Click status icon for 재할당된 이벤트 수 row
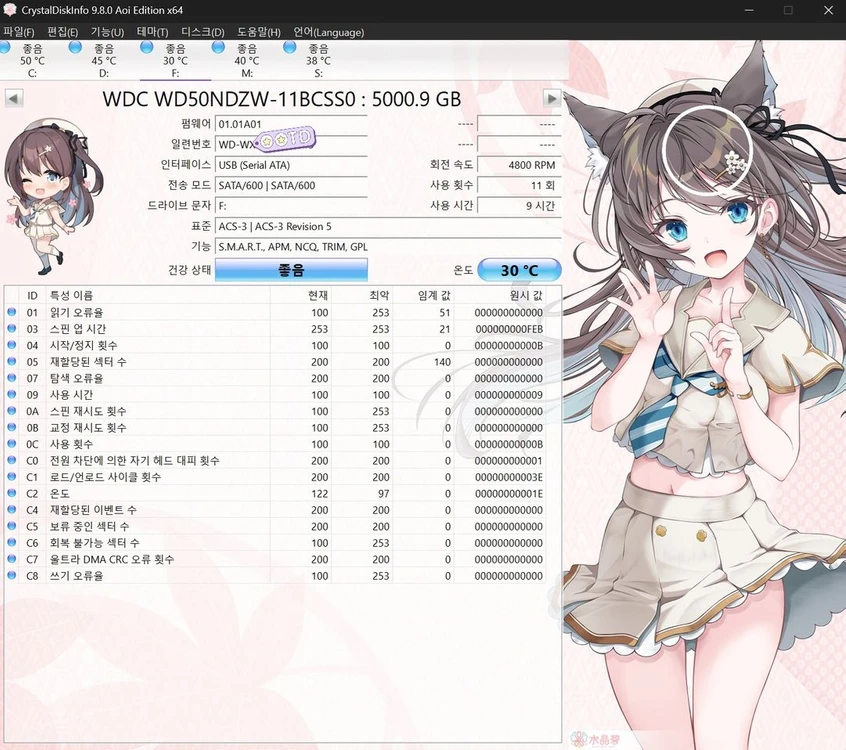 pyautogui.click(x=12, y=509)
